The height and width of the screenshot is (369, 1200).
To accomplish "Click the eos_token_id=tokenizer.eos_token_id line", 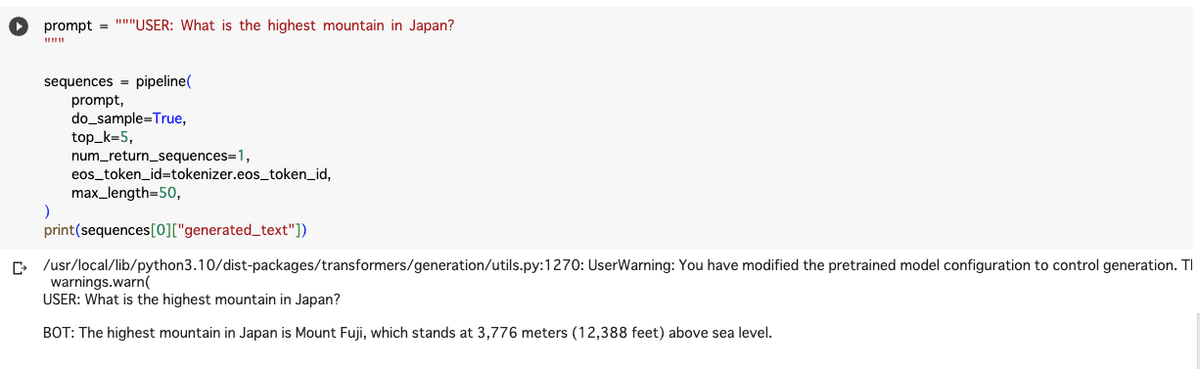I will click(201, 173).
